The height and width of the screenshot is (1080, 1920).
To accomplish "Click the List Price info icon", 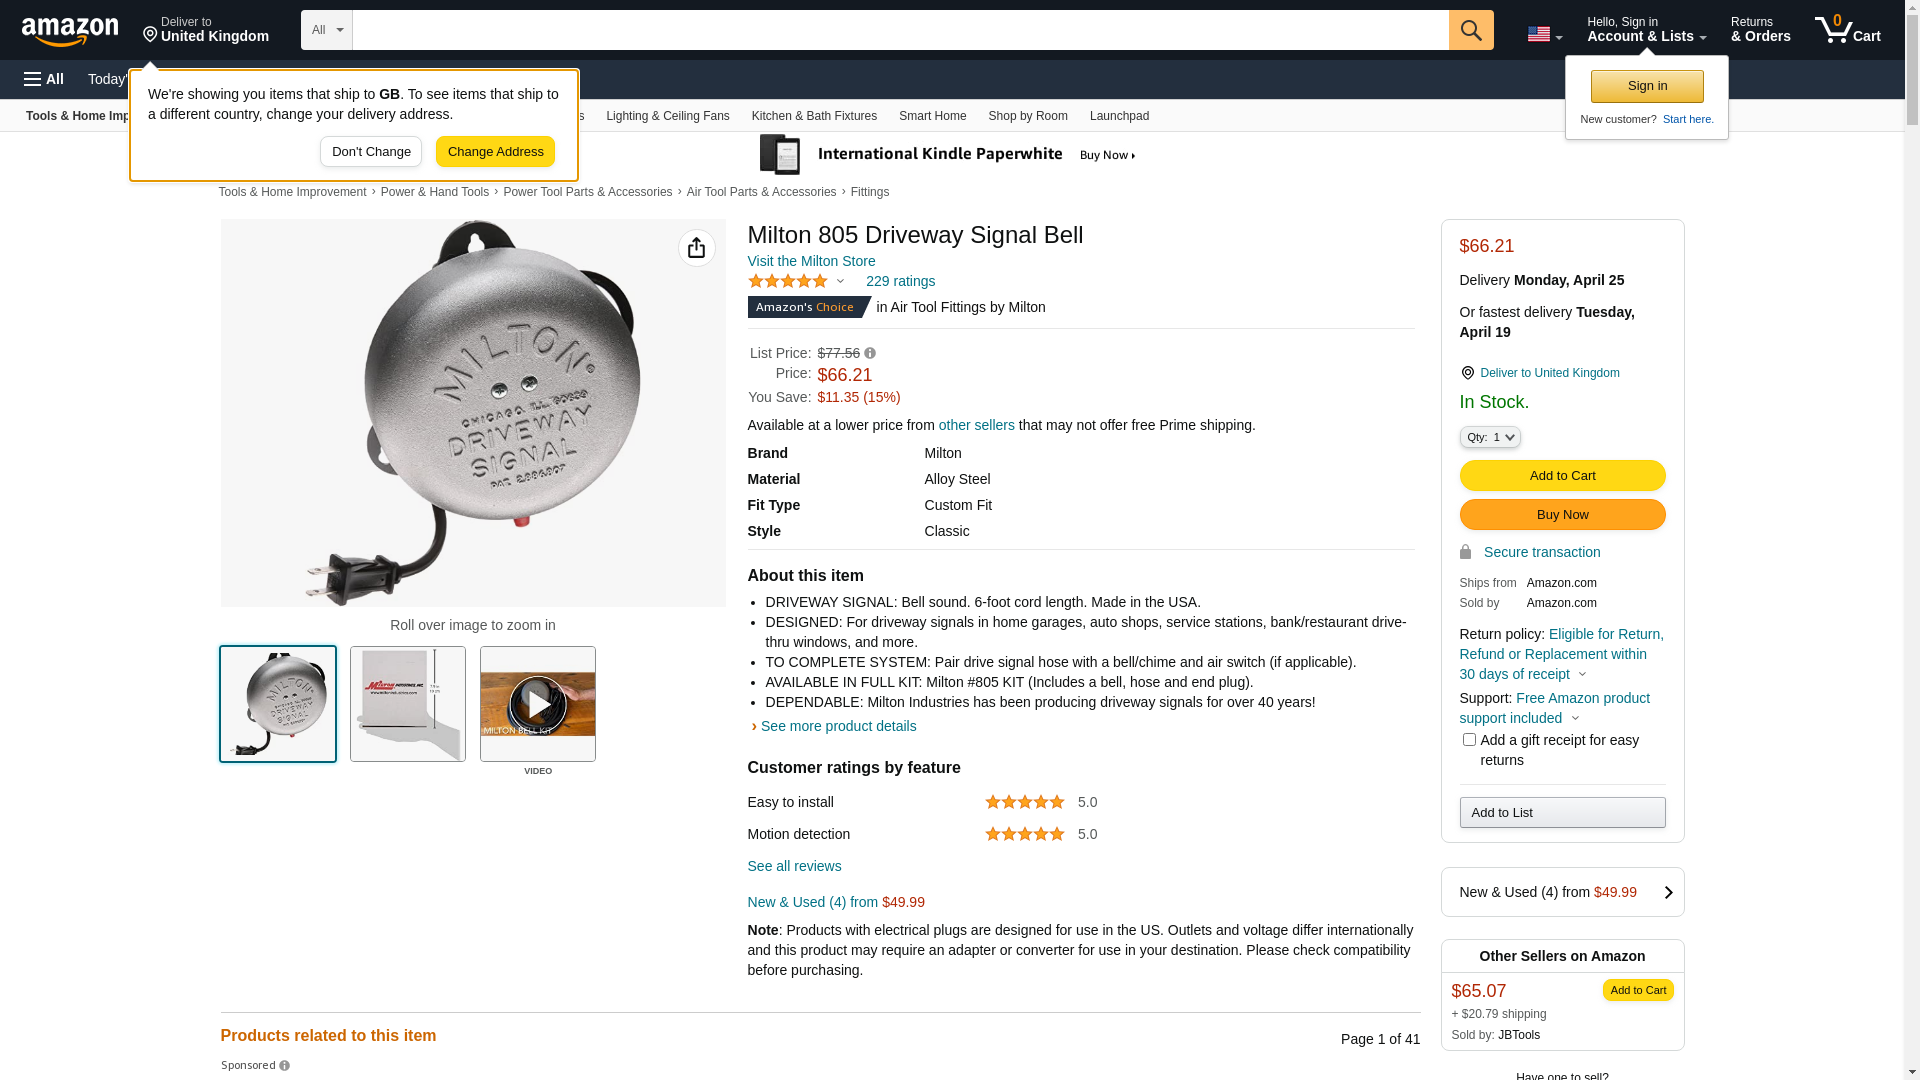I will [x=870, y=353].
